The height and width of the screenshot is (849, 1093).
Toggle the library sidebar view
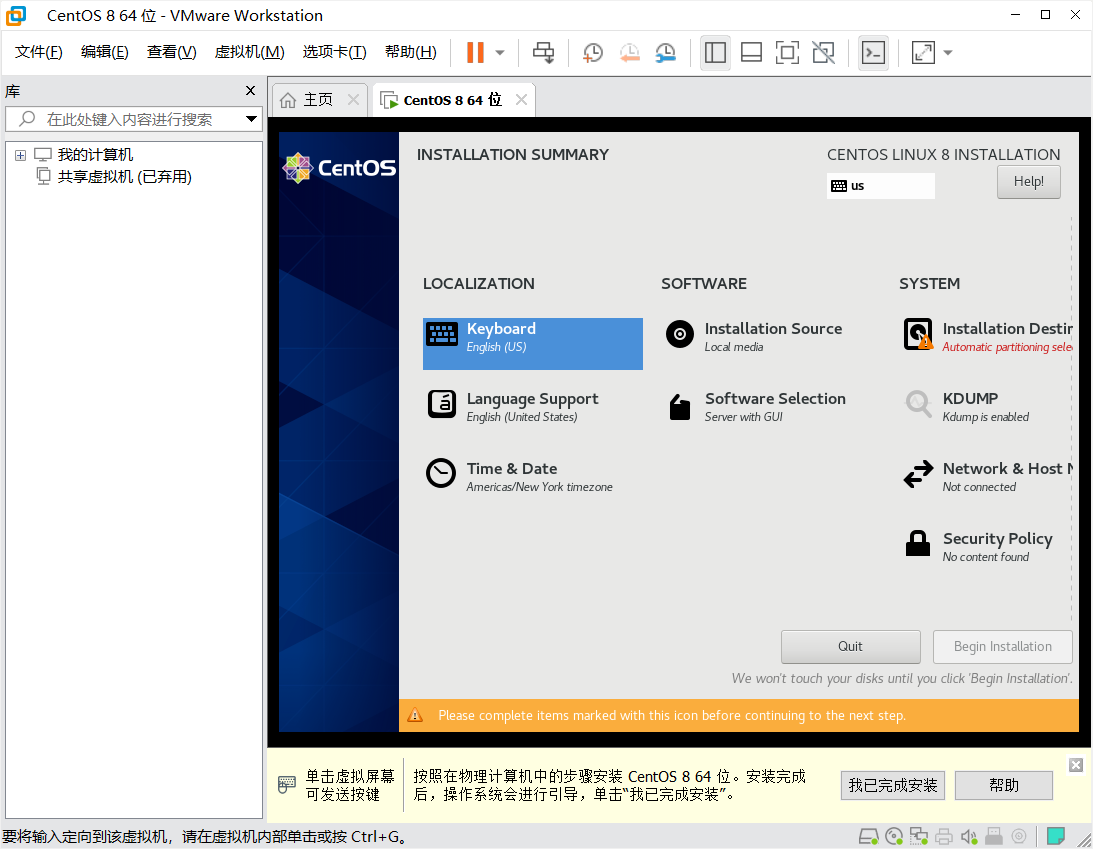click(715, 52)
